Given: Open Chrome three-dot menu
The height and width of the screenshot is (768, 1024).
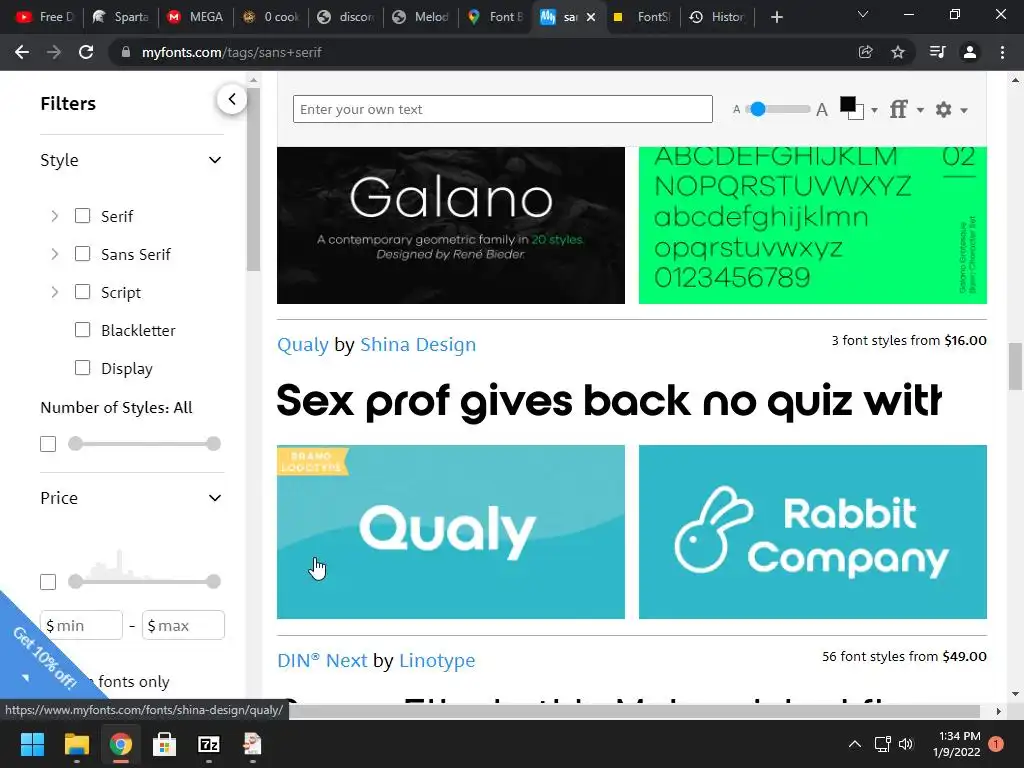Looking at the screenshot, I should (x=1002, y=52).
